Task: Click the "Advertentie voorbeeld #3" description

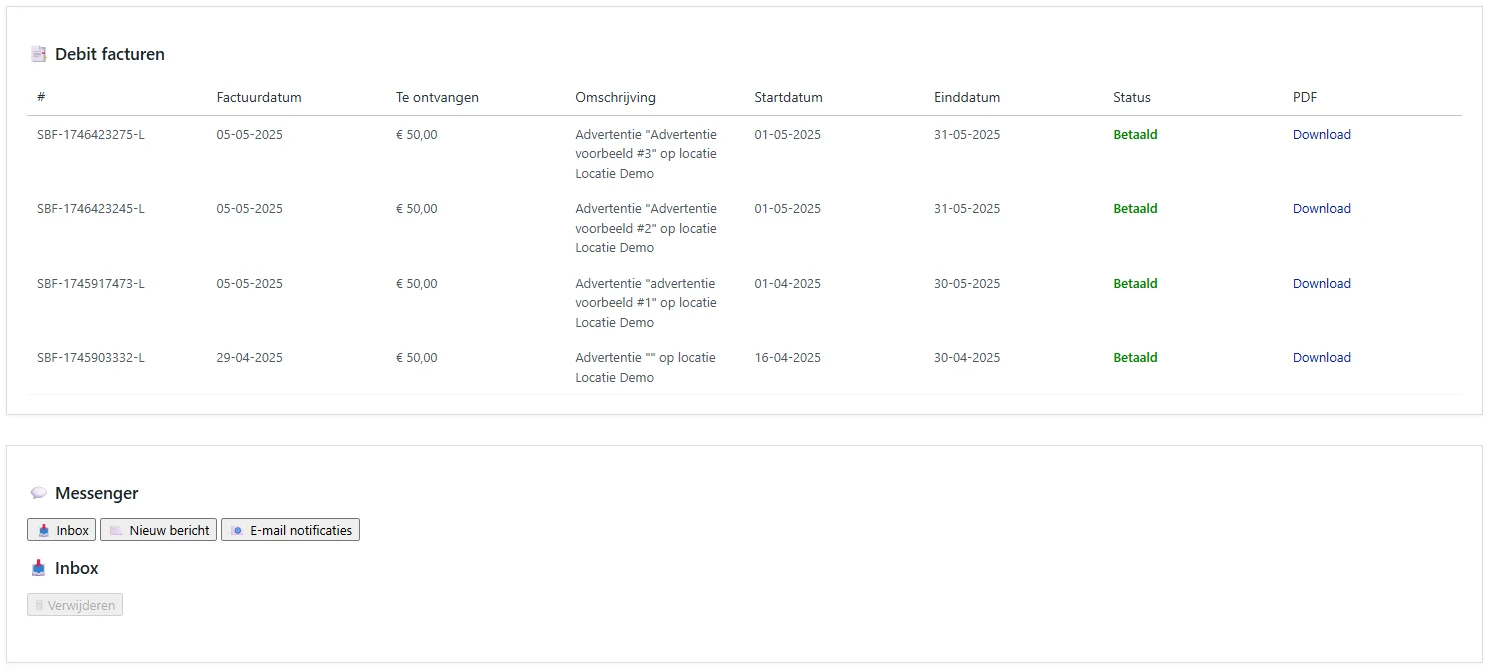Action: [x=645, y=154]
